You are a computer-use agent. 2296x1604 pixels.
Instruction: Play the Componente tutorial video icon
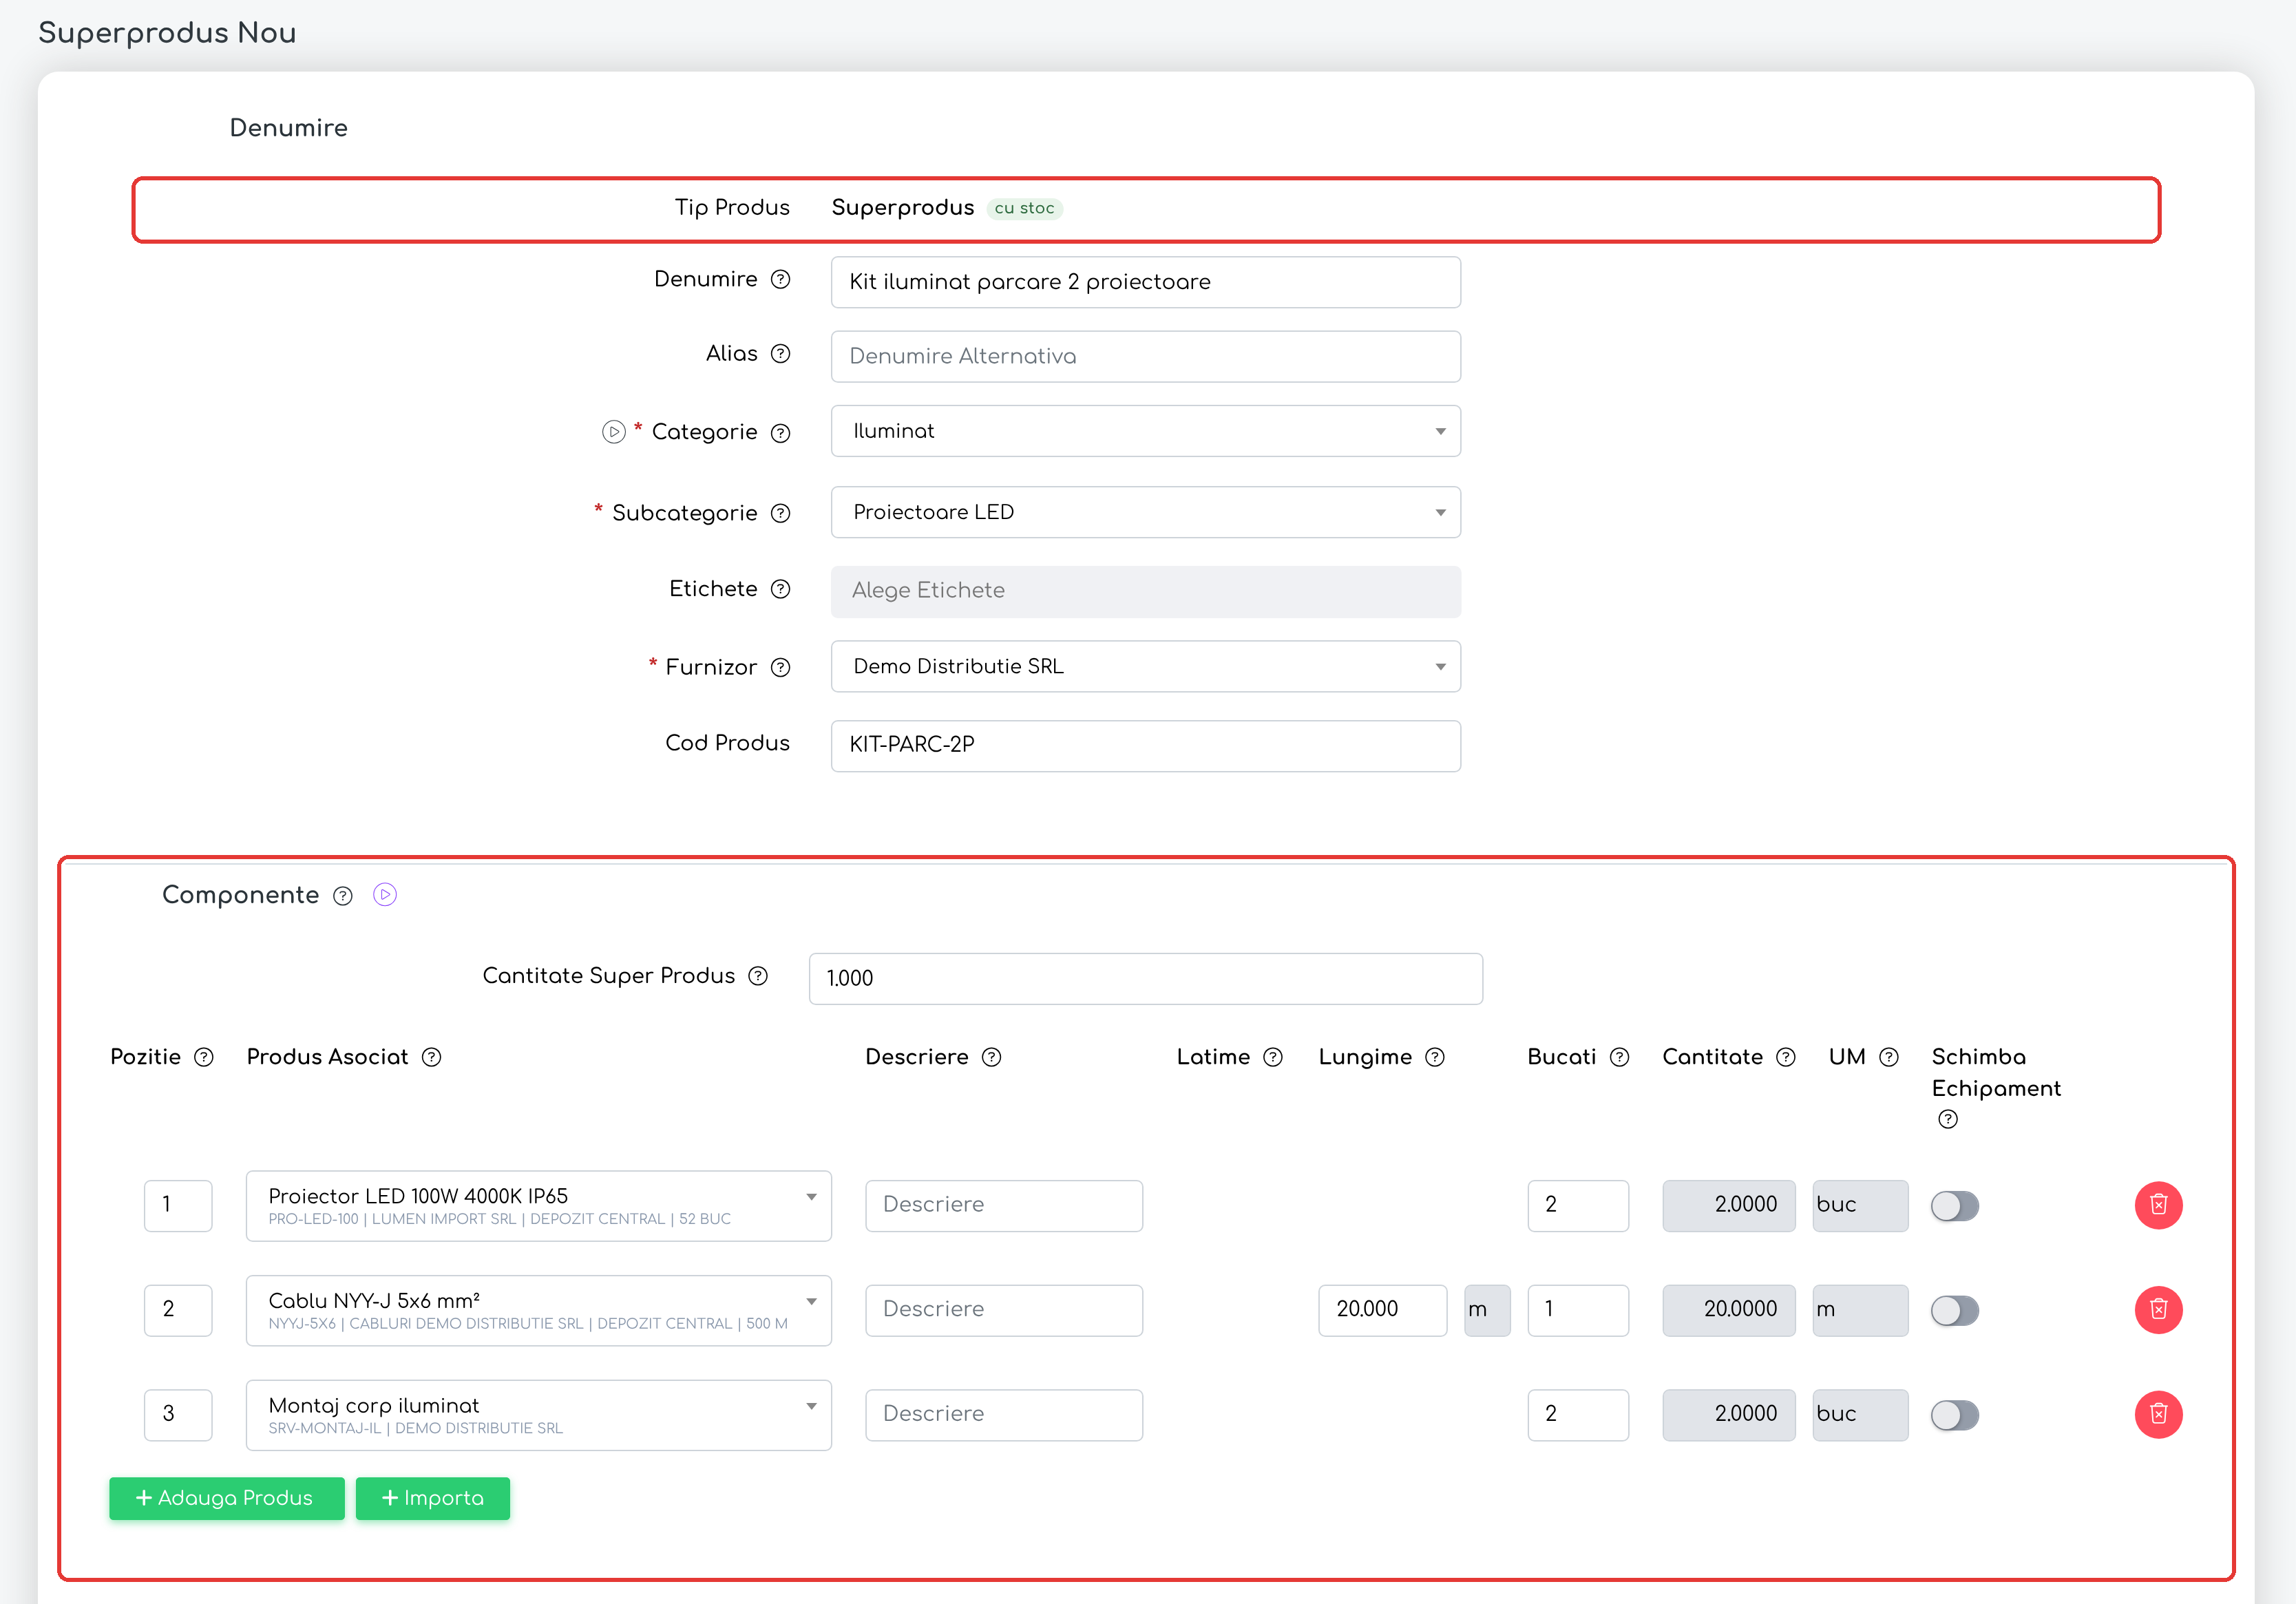[385, 895]
